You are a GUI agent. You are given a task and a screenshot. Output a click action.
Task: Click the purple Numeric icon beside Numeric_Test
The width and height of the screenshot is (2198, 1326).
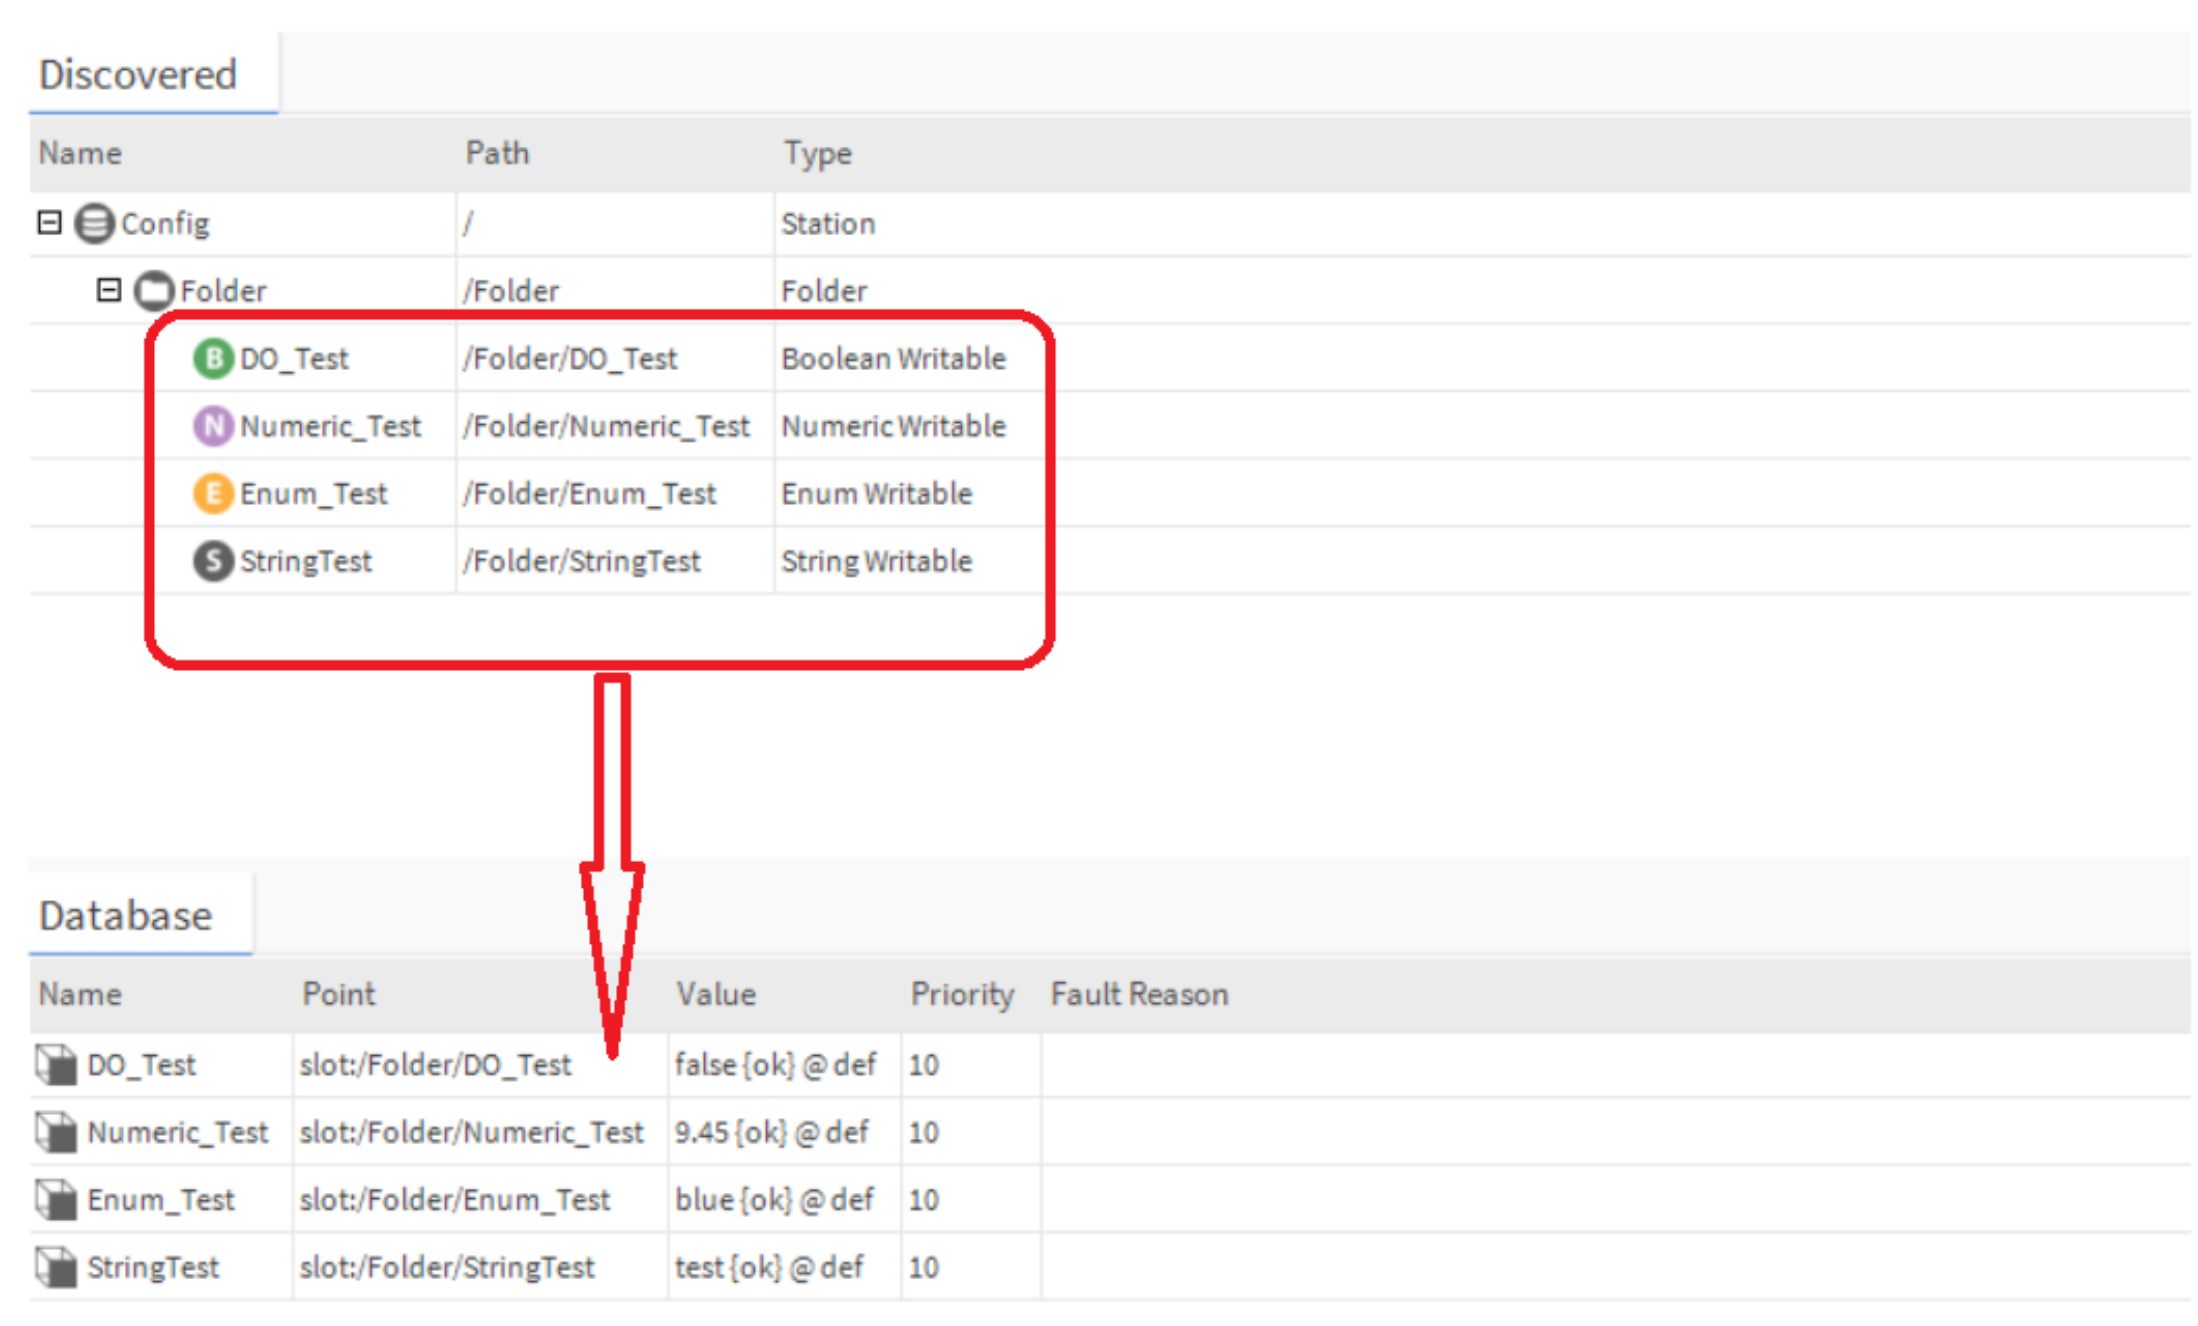pos(212,426)
